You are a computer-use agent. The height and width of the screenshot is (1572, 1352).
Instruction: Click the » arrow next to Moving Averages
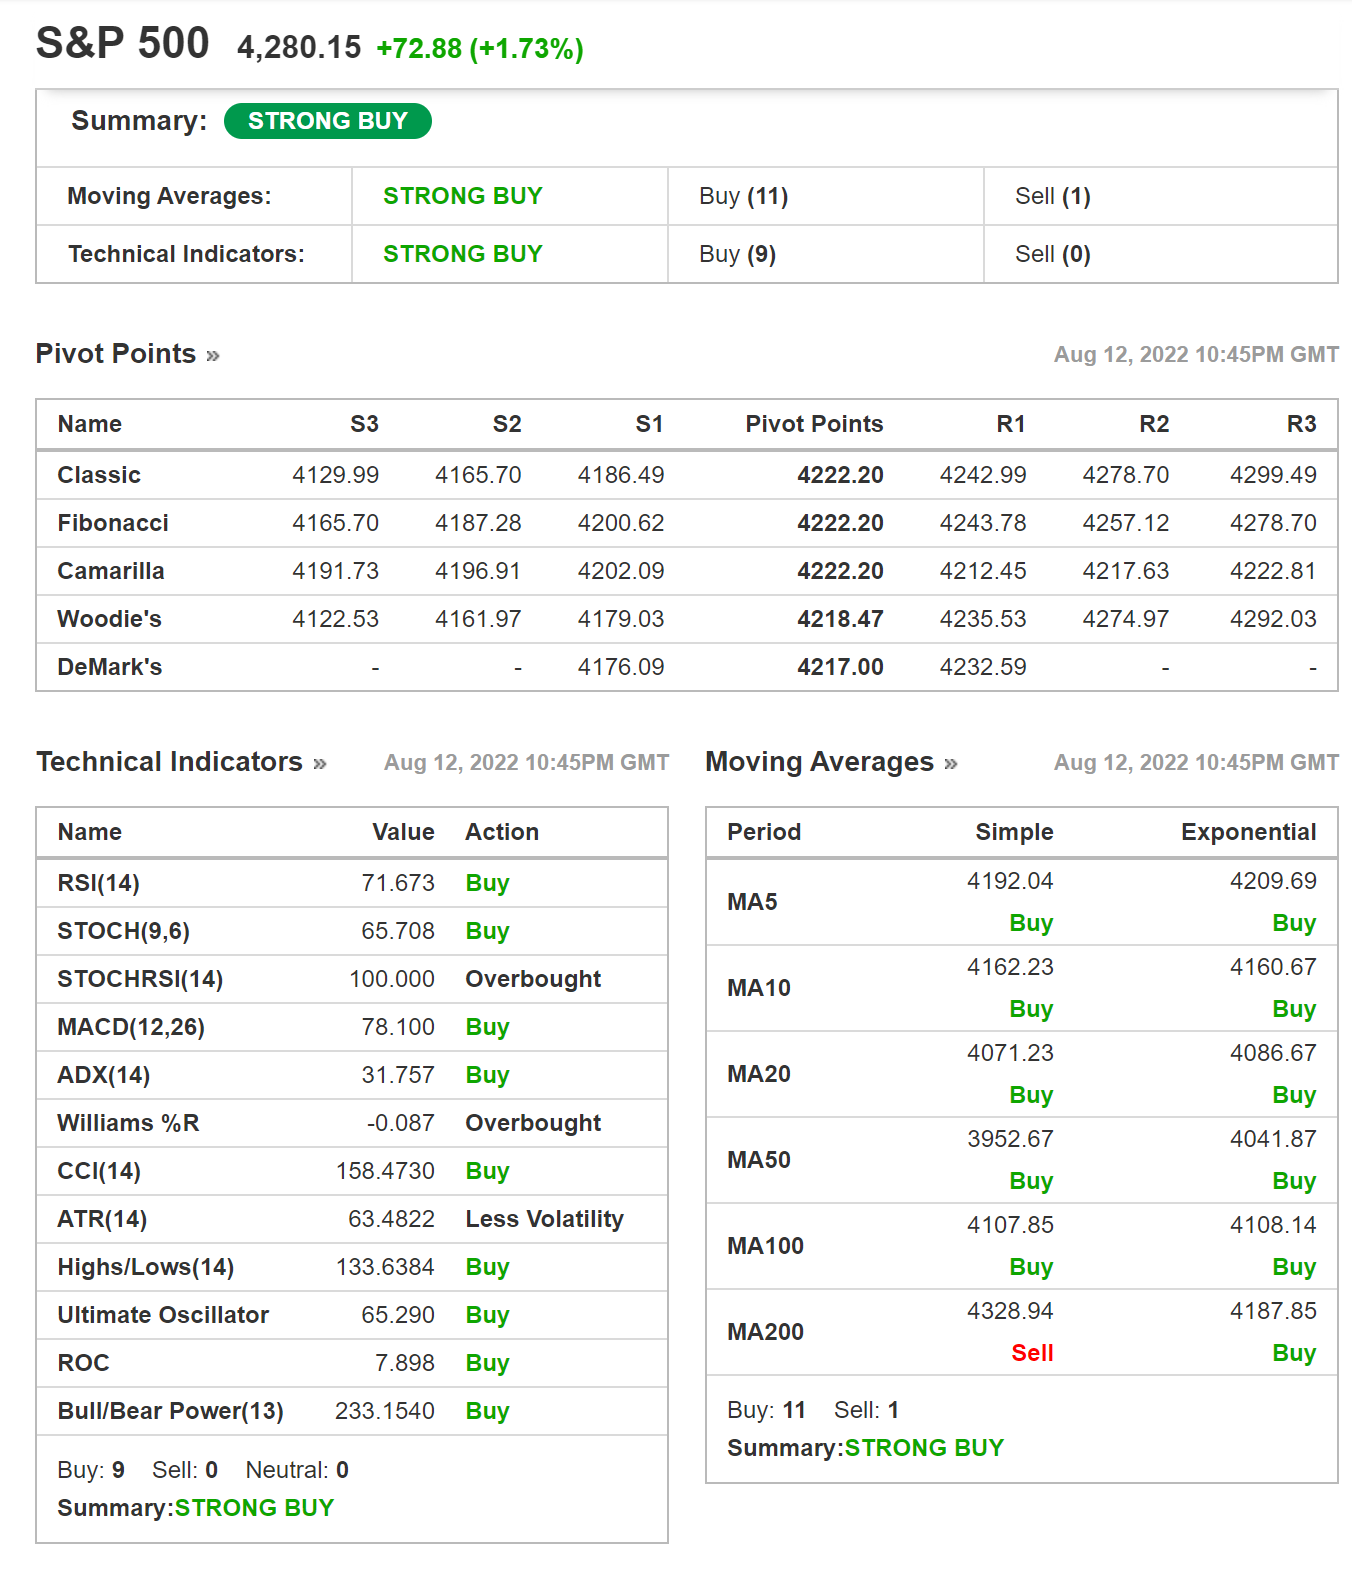tap(950, 764)
